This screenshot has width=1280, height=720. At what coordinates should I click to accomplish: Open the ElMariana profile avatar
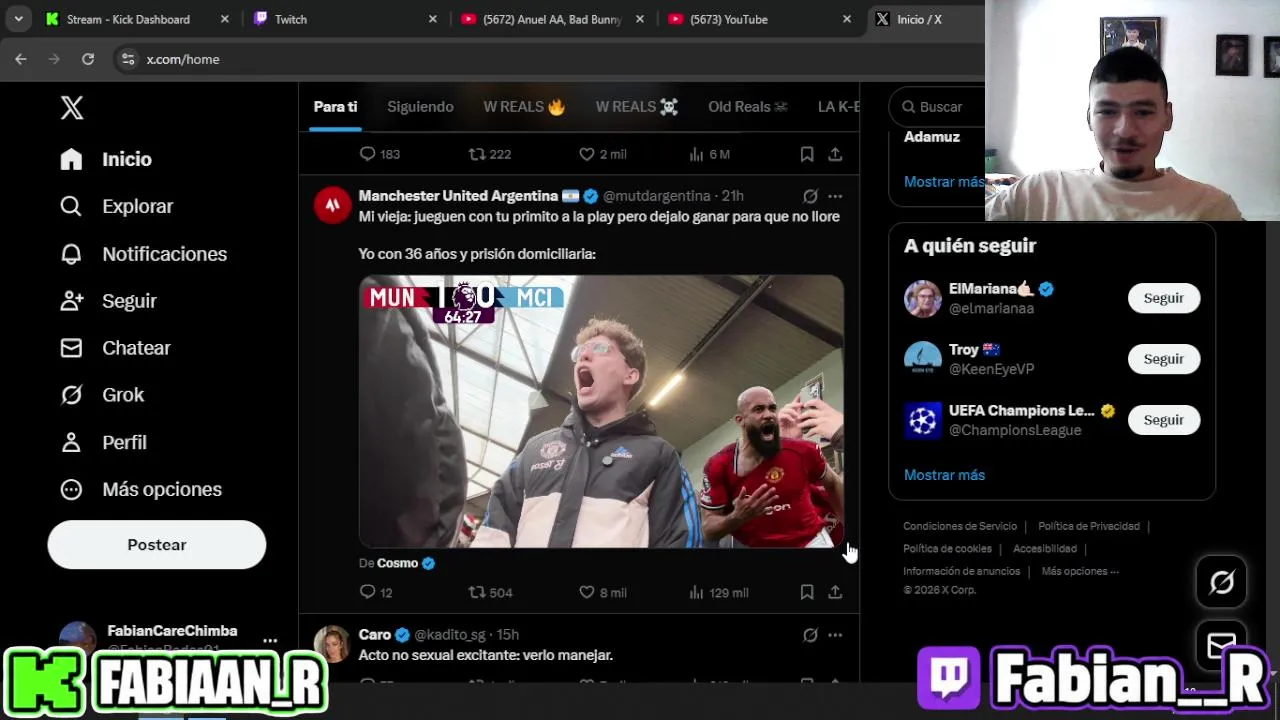(x=923, y=298)
